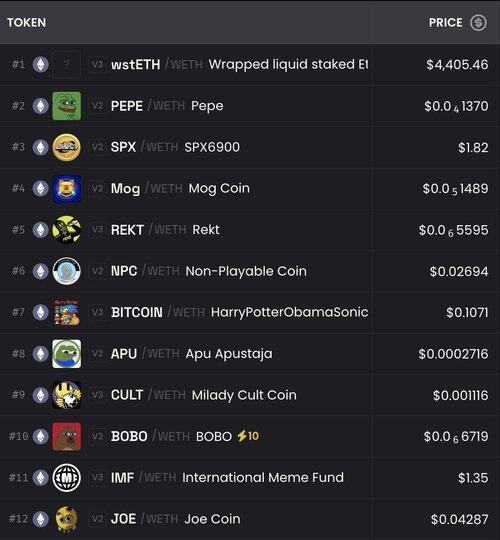
Task: Click the Milady Cult Coin icon
Action: [x=66, y=395]
